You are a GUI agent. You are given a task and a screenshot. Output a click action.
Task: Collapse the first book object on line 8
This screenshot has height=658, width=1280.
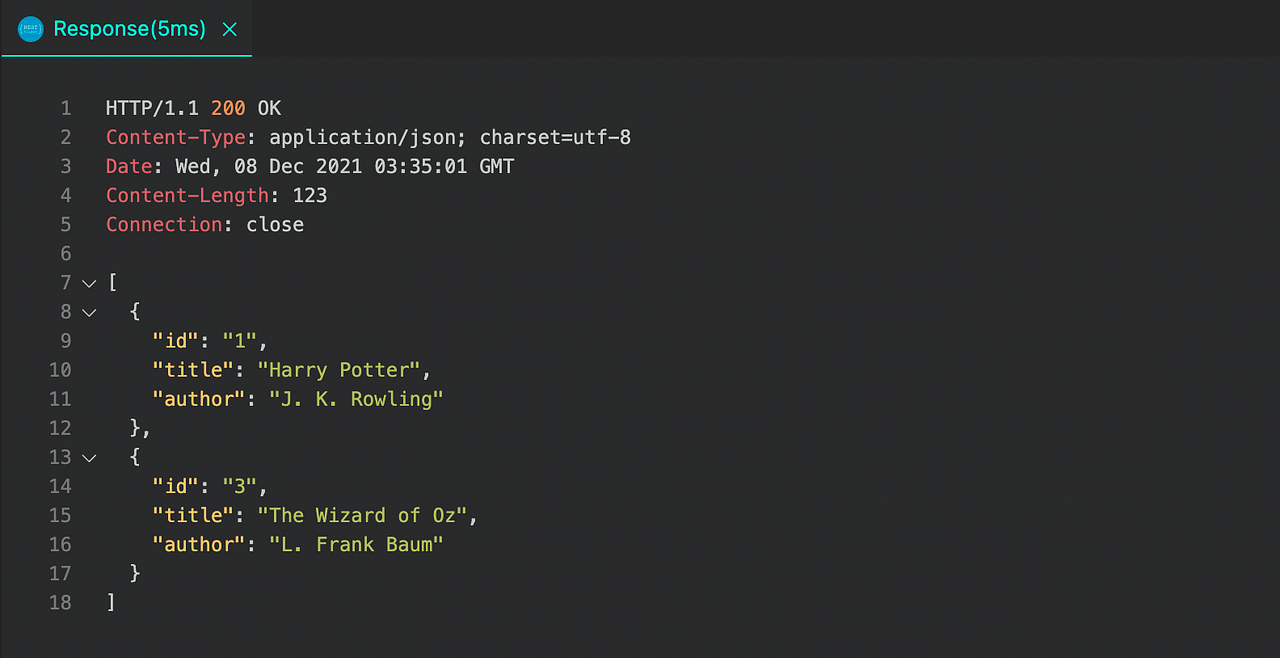click(89, 312)
